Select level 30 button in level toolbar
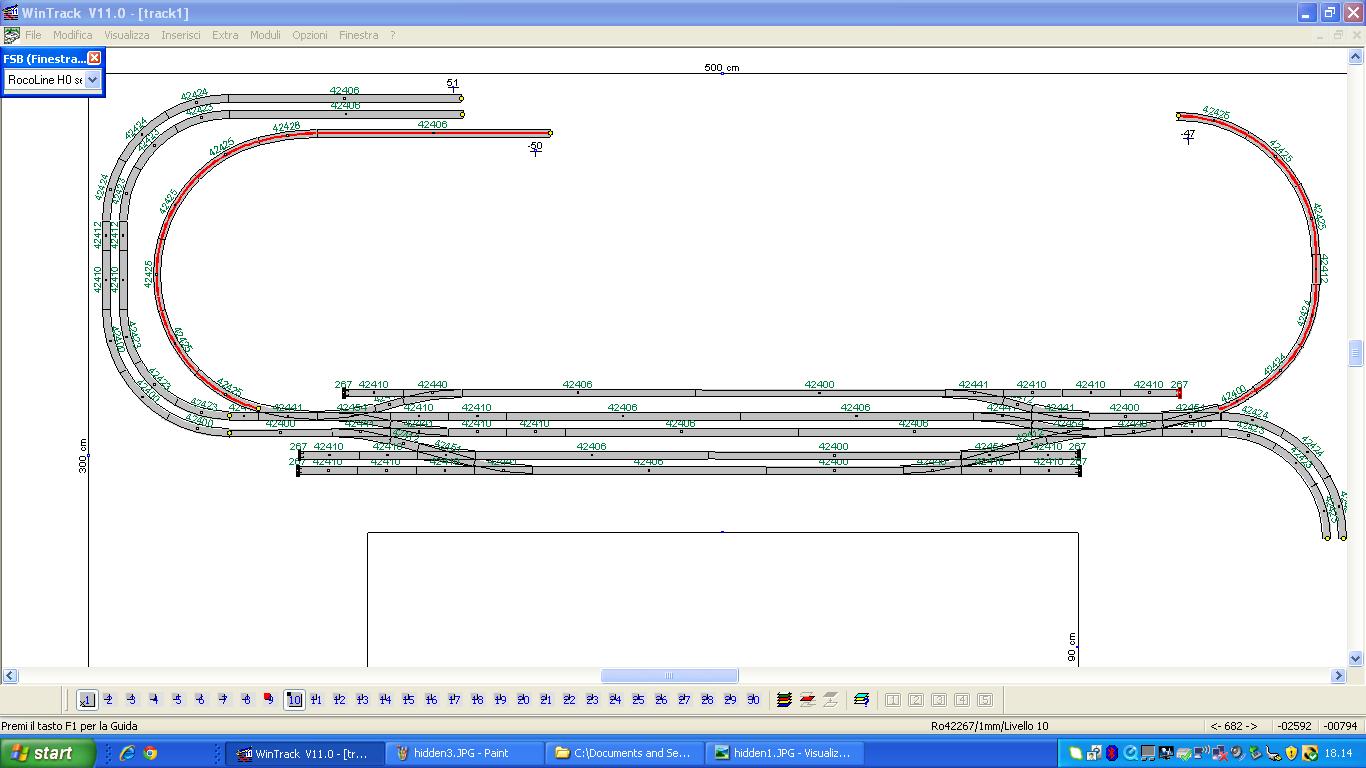The width and height of the screenshot is (1366, 768). (x=753, y=700)
